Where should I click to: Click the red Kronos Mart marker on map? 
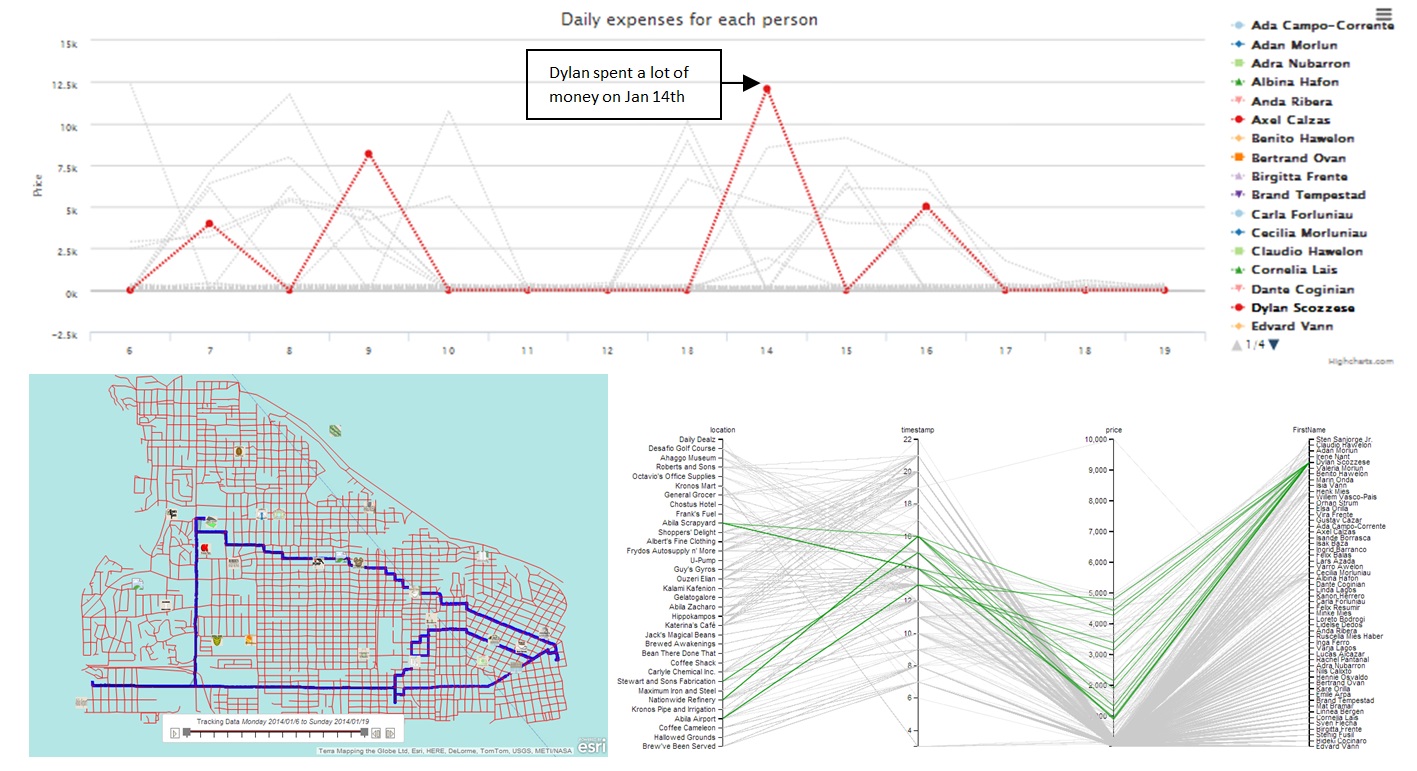205,549
